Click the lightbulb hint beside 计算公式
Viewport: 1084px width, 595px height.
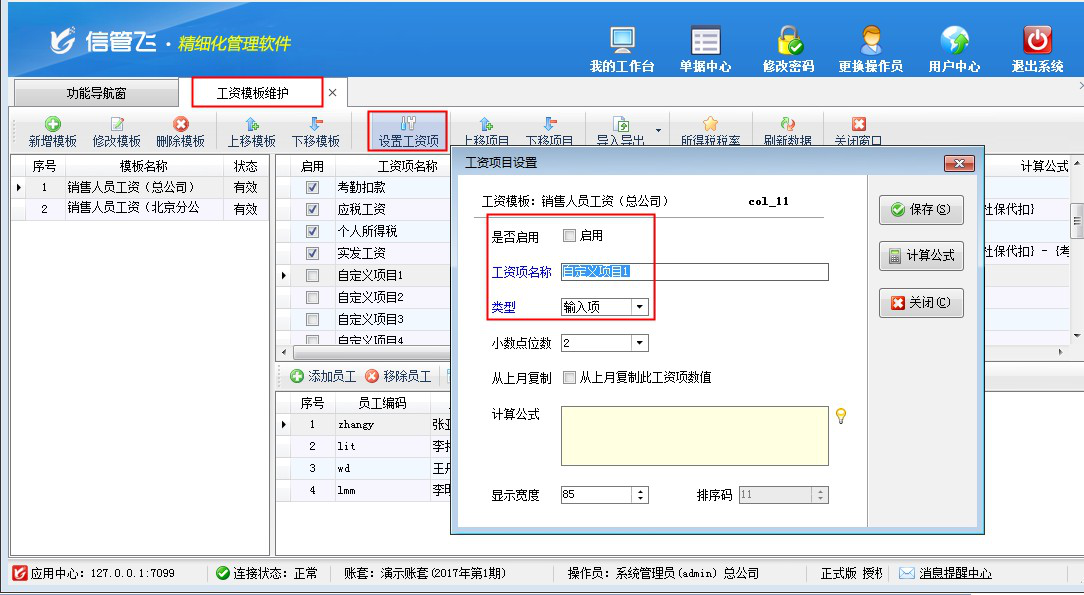[841, 416]
